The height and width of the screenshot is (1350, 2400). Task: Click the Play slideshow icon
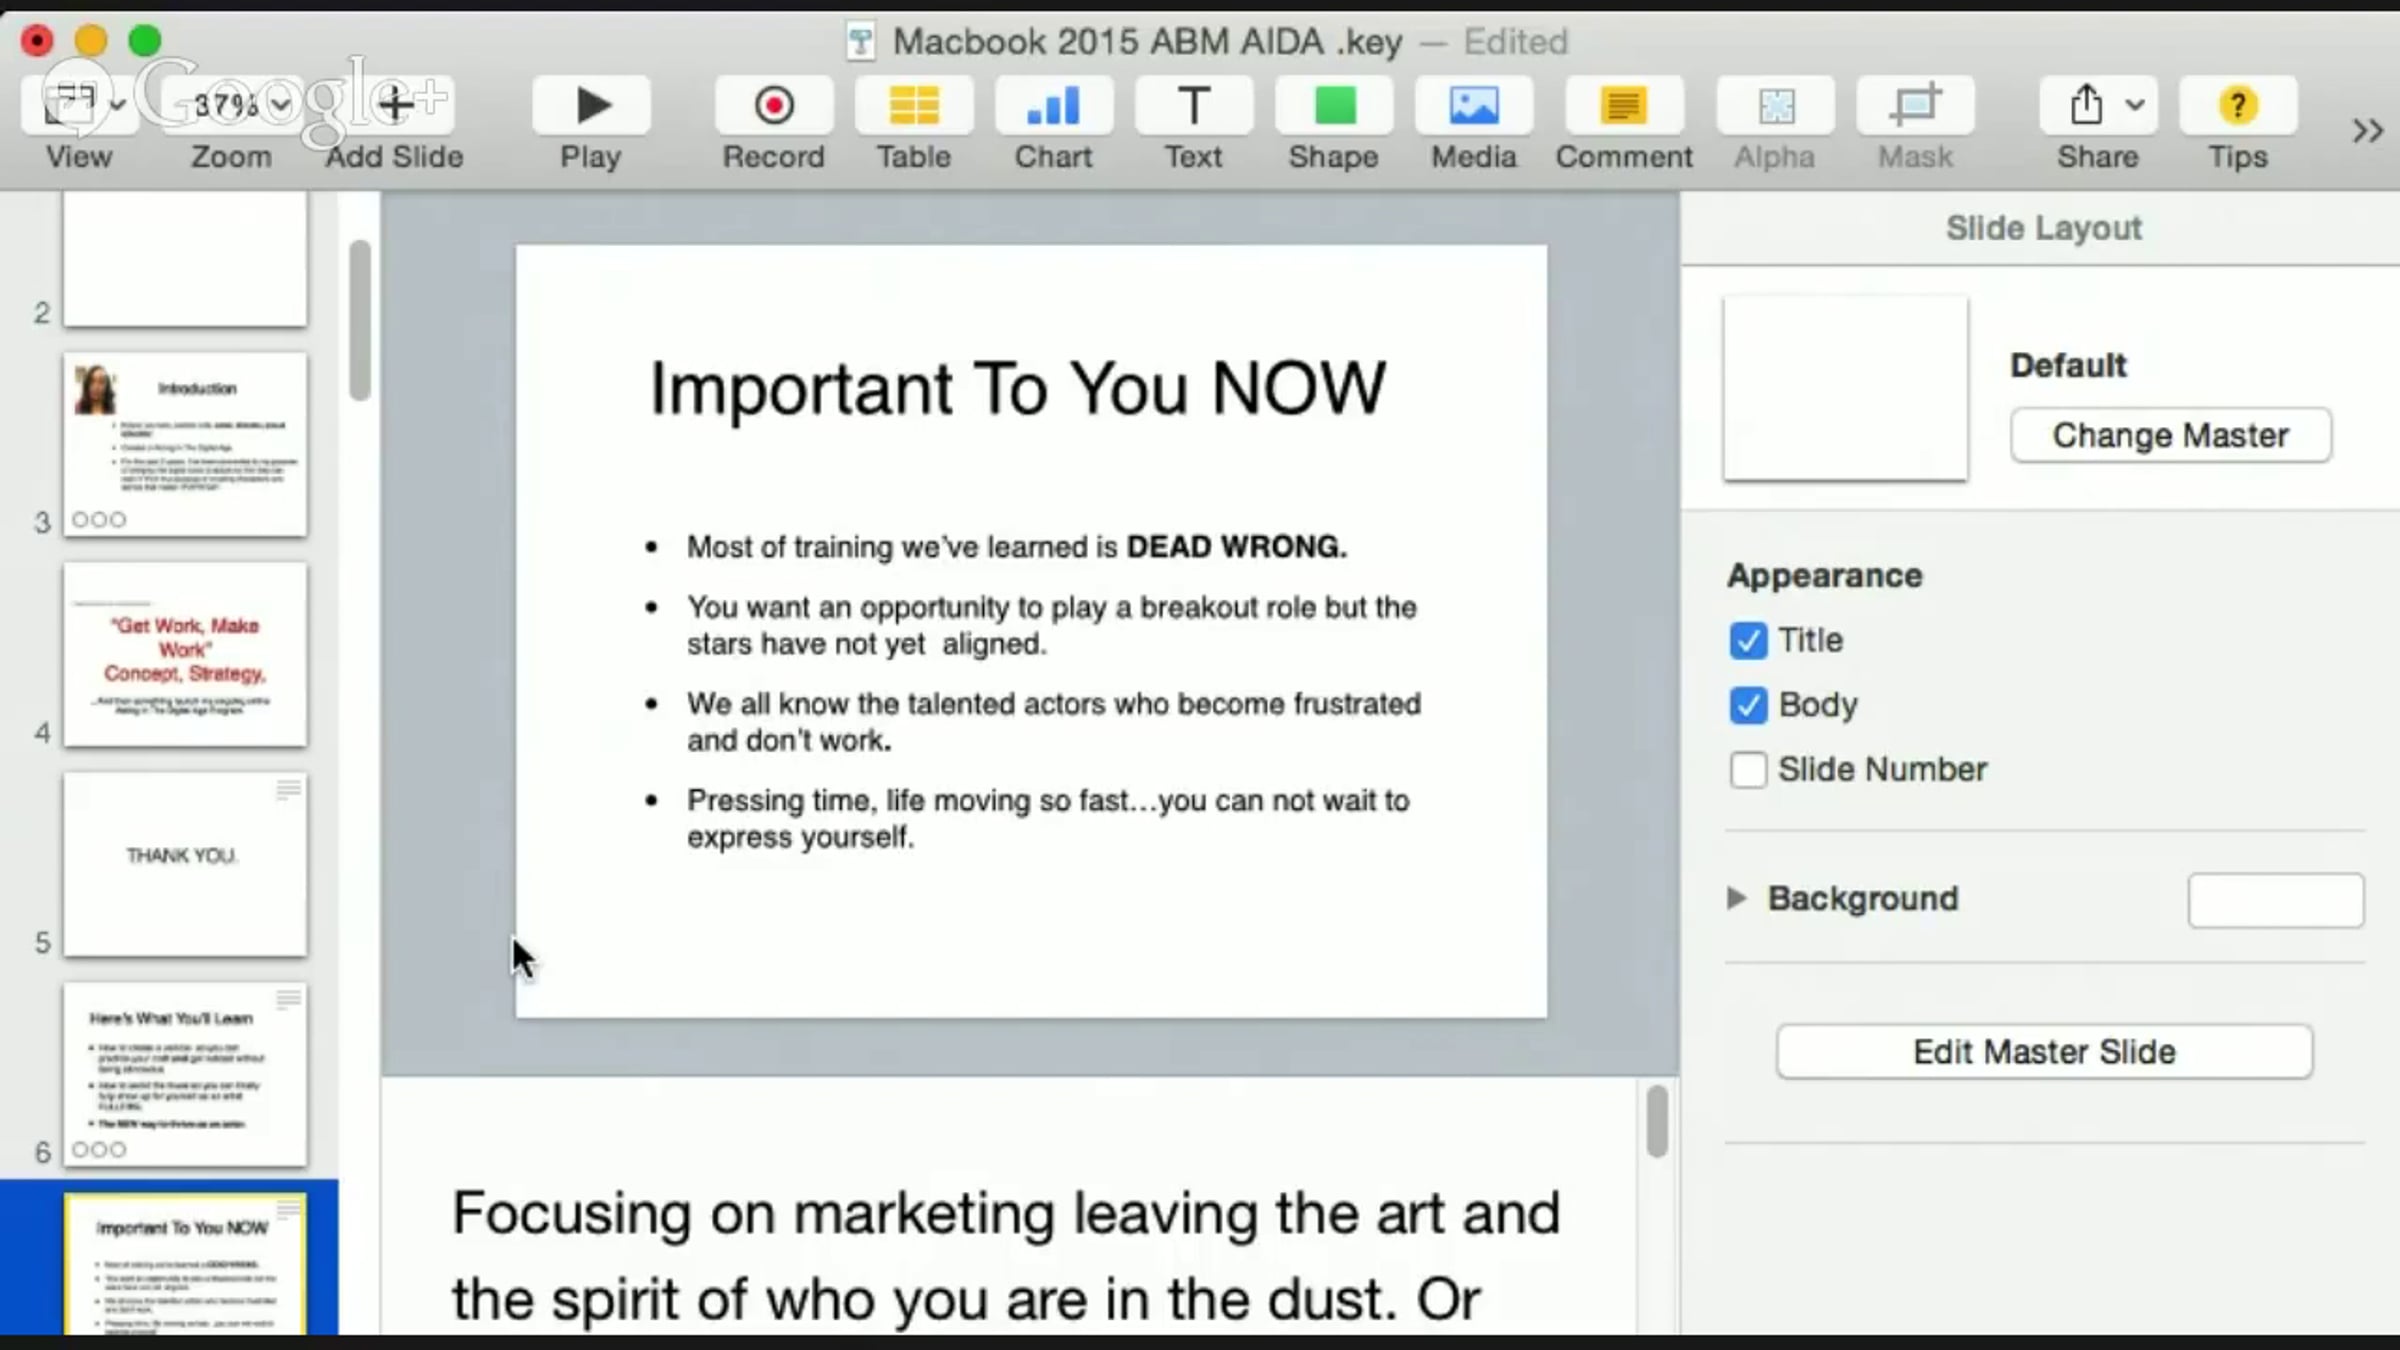[592, 106]
